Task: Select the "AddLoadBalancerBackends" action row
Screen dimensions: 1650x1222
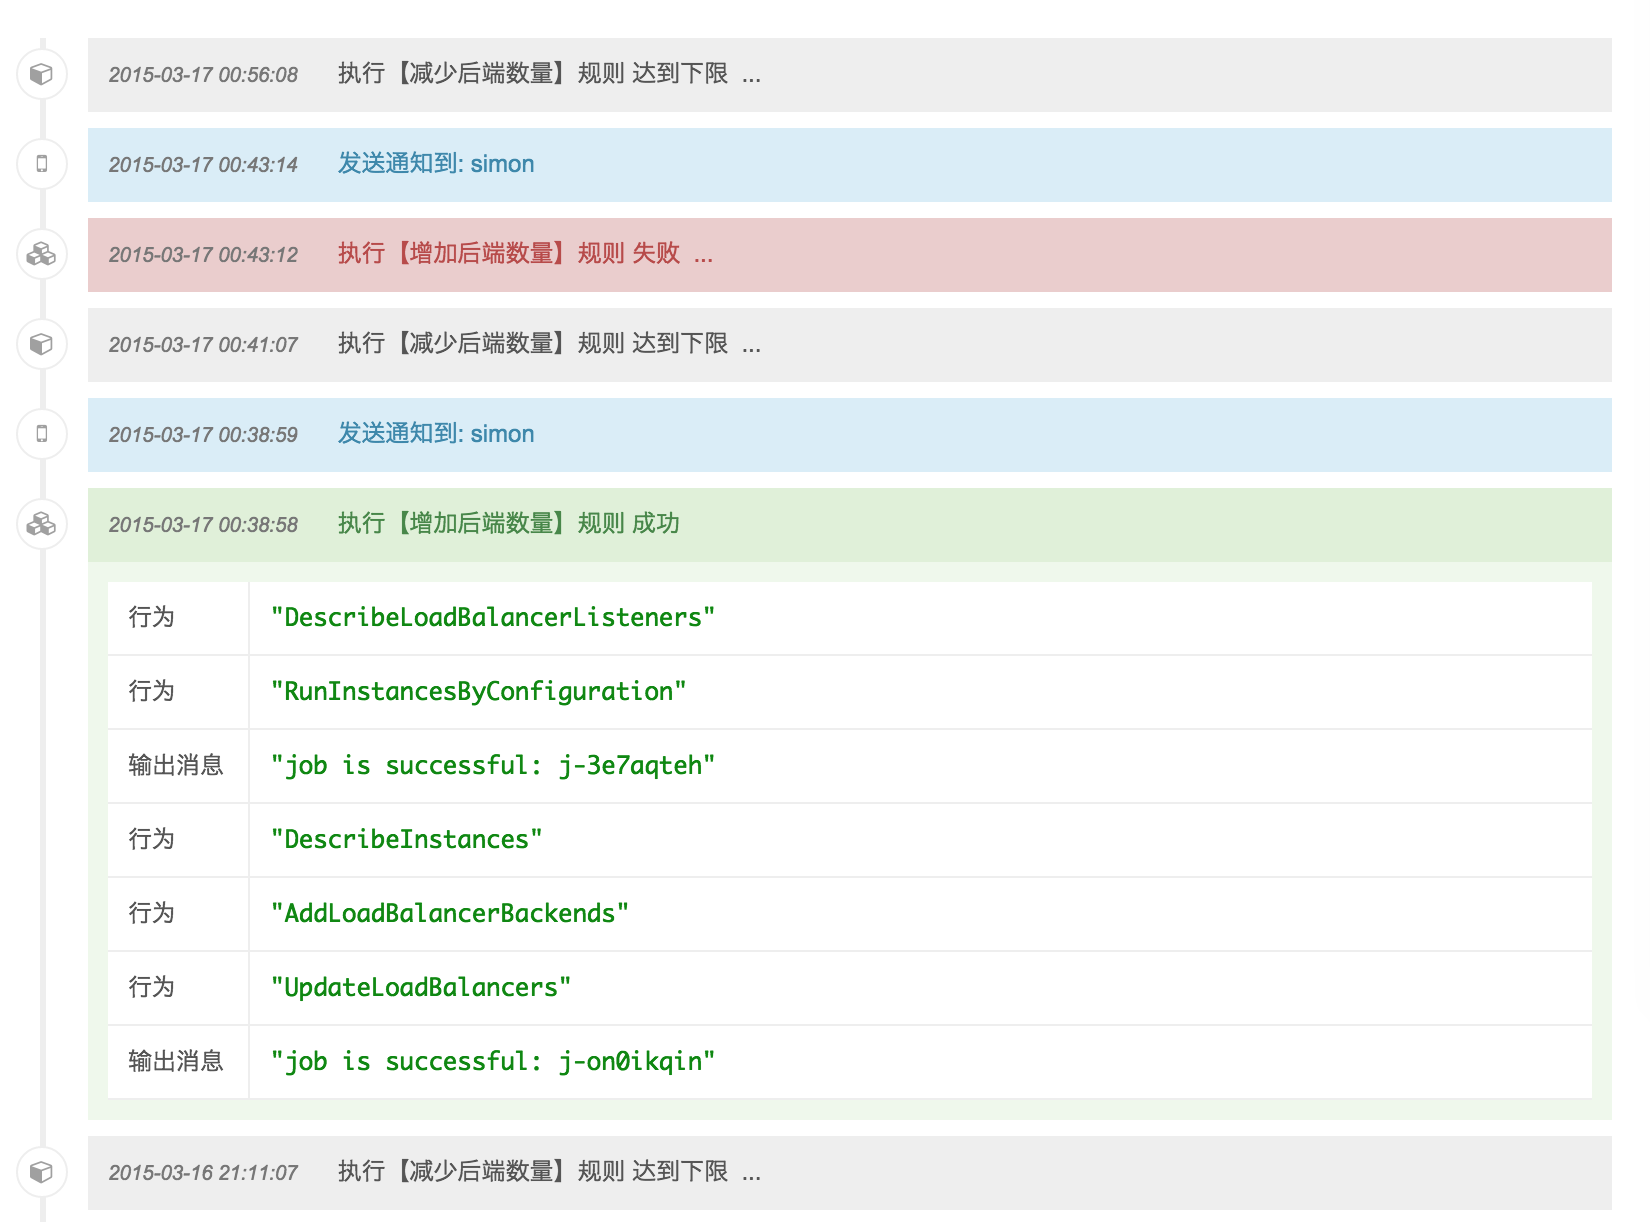Action: pyautogui.click(x=449, y=914)
